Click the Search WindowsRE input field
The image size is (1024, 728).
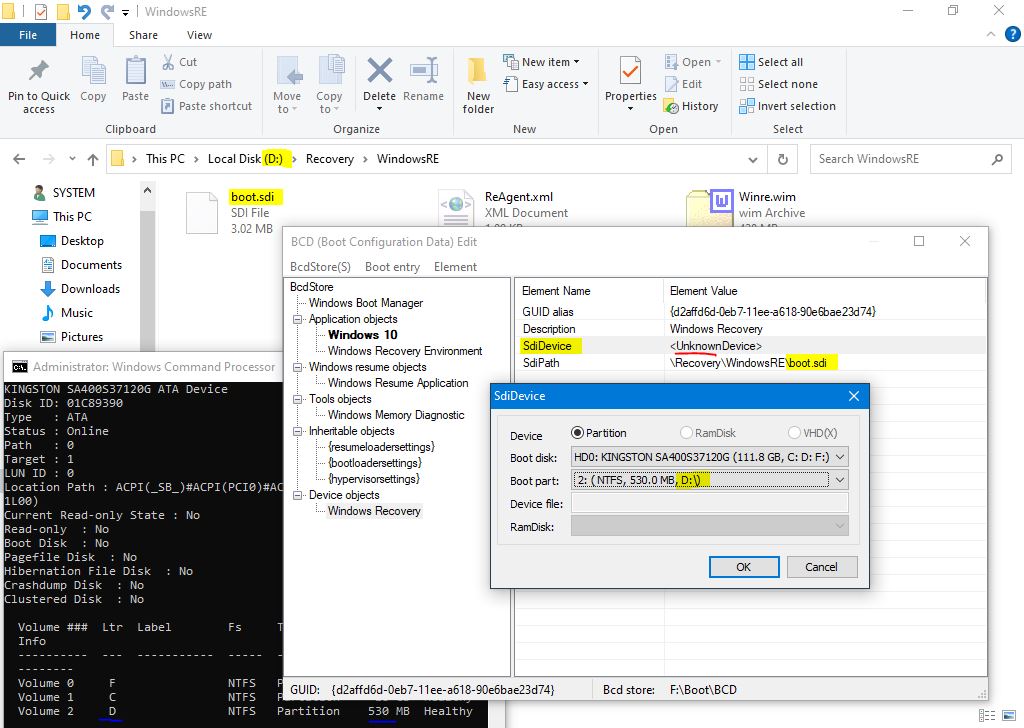coord(900,159)
